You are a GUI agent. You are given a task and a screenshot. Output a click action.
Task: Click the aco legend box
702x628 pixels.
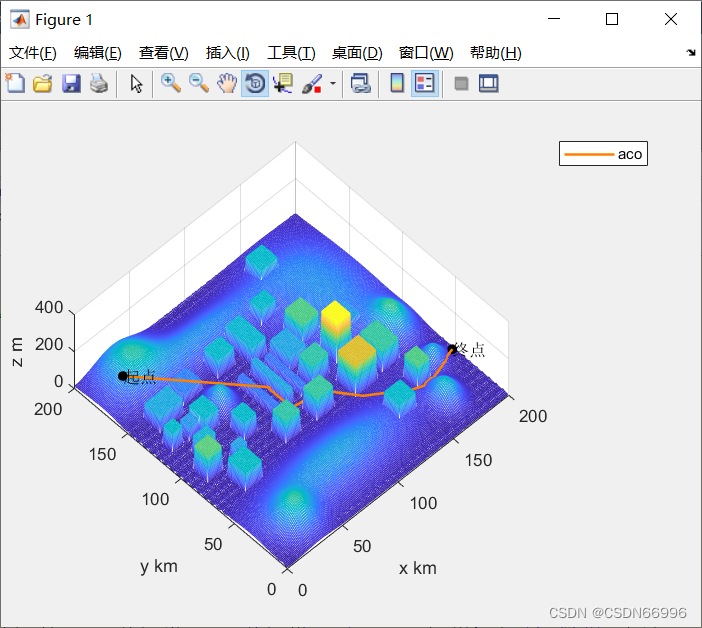[603, 154]
